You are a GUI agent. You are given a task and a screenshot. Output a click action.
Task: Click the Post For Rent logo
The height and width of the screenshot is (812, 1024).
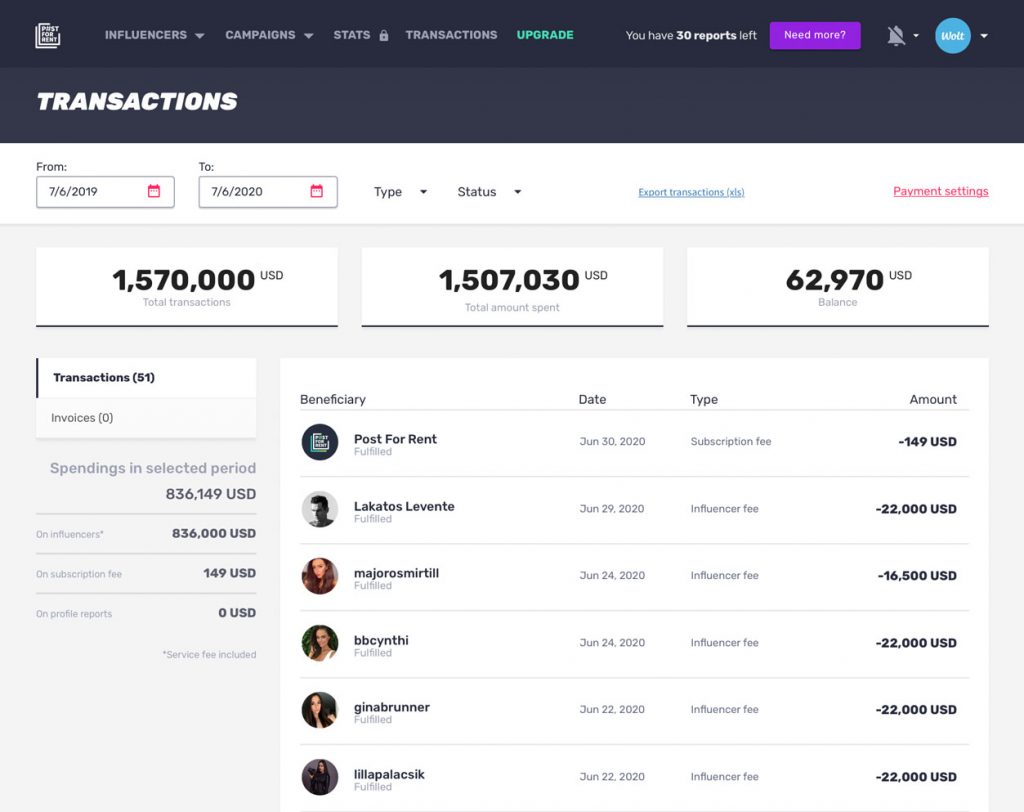click(x=48, y=35)
